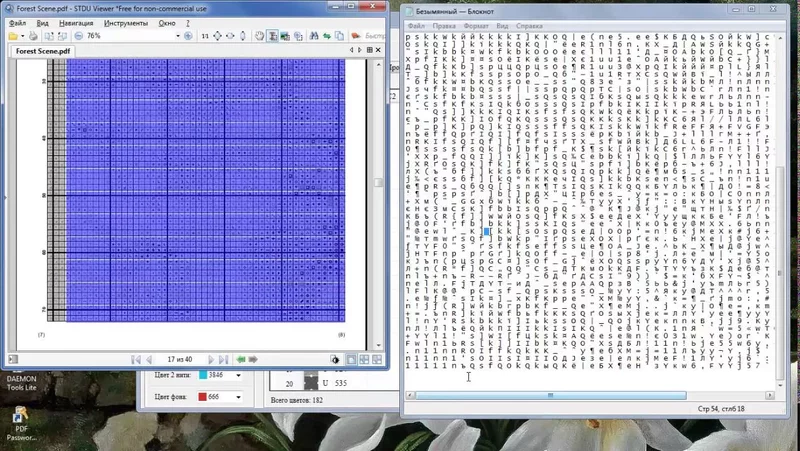Open the dropdown arrow beside the Open folder icon
This screenshot has width=800, height=451.
[x=22, y=36]
